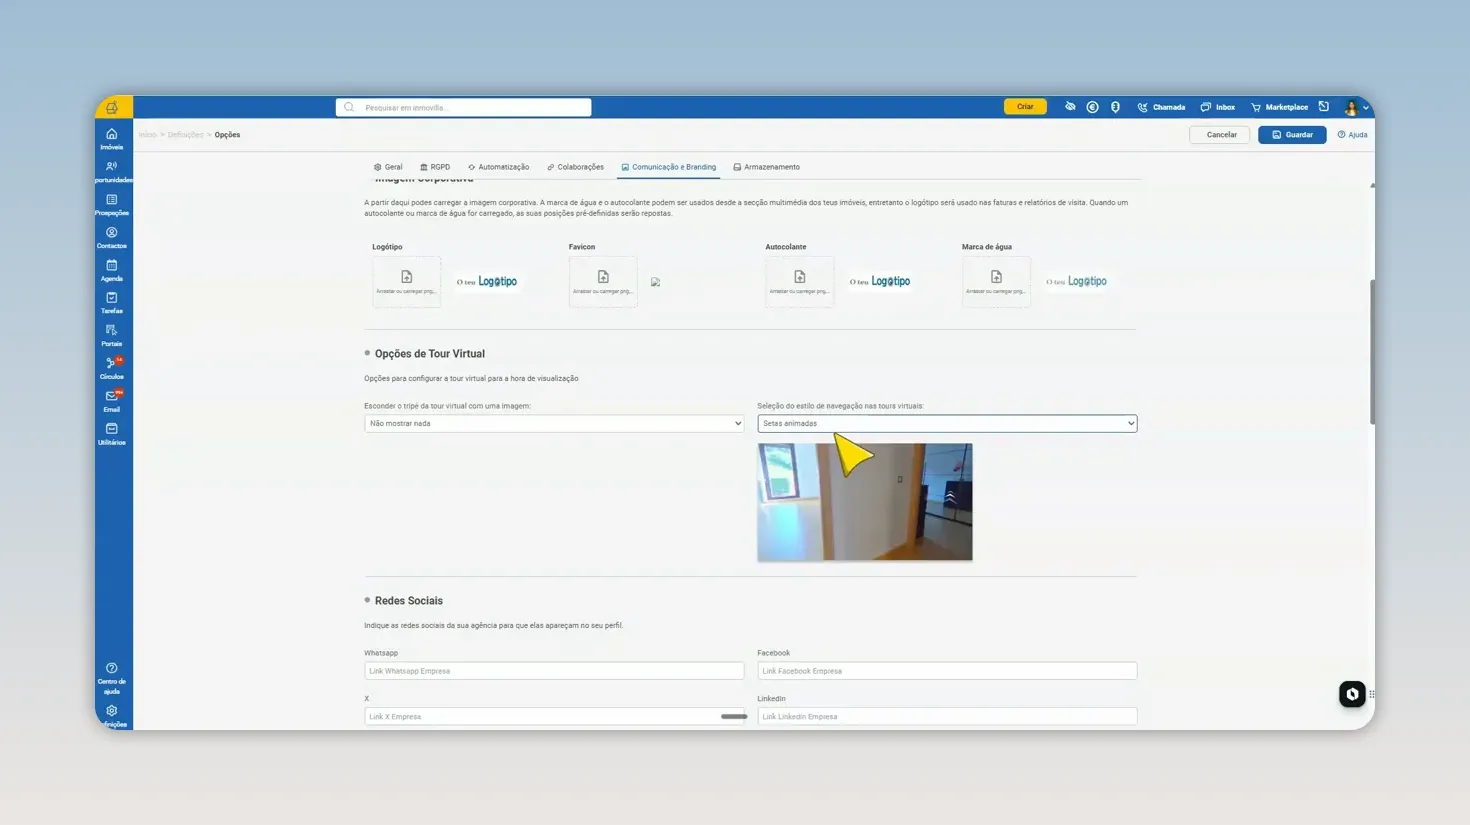The width and height of the screenshot is (1470, 825).
Task: Toggle the crossed-eye visibility icon in top bar
Action: 1070,107
